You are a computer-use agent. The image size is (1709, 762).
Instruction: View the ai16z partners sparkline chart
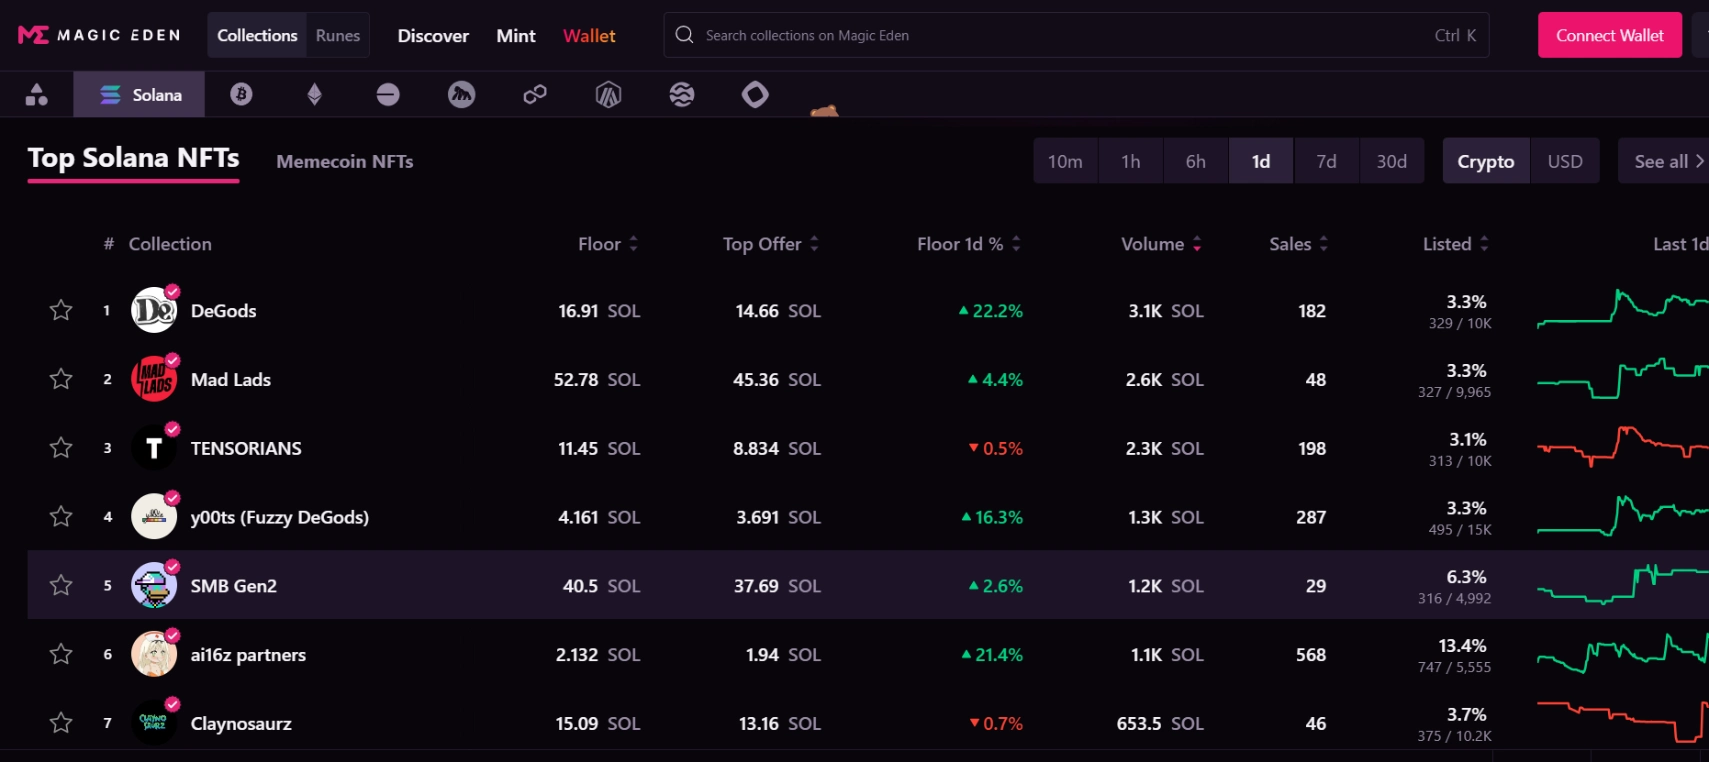pos(1622,653)
